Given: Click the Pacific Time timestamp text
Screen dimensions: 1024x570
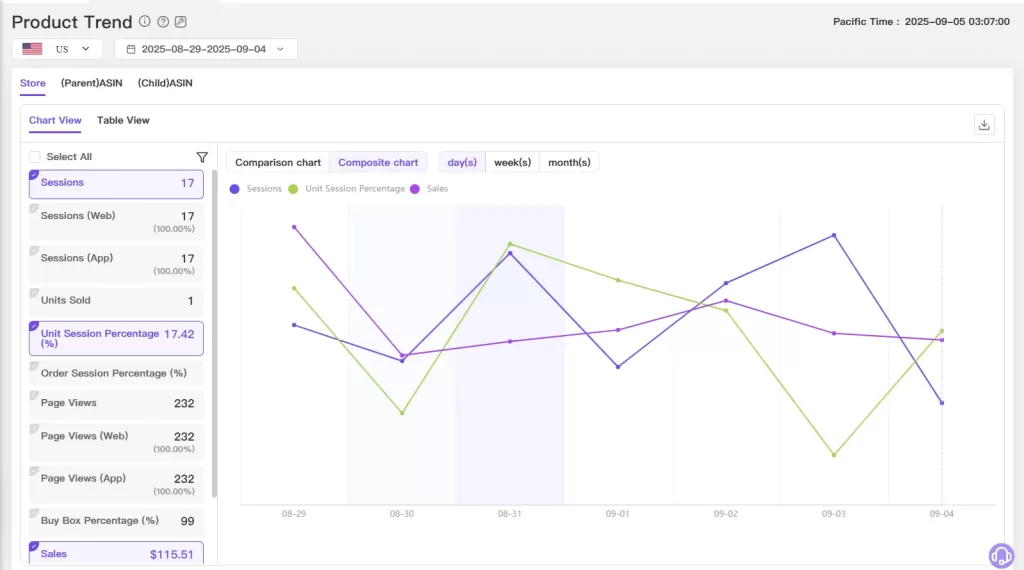Looking at the screenshot, I should click(921, 22).
